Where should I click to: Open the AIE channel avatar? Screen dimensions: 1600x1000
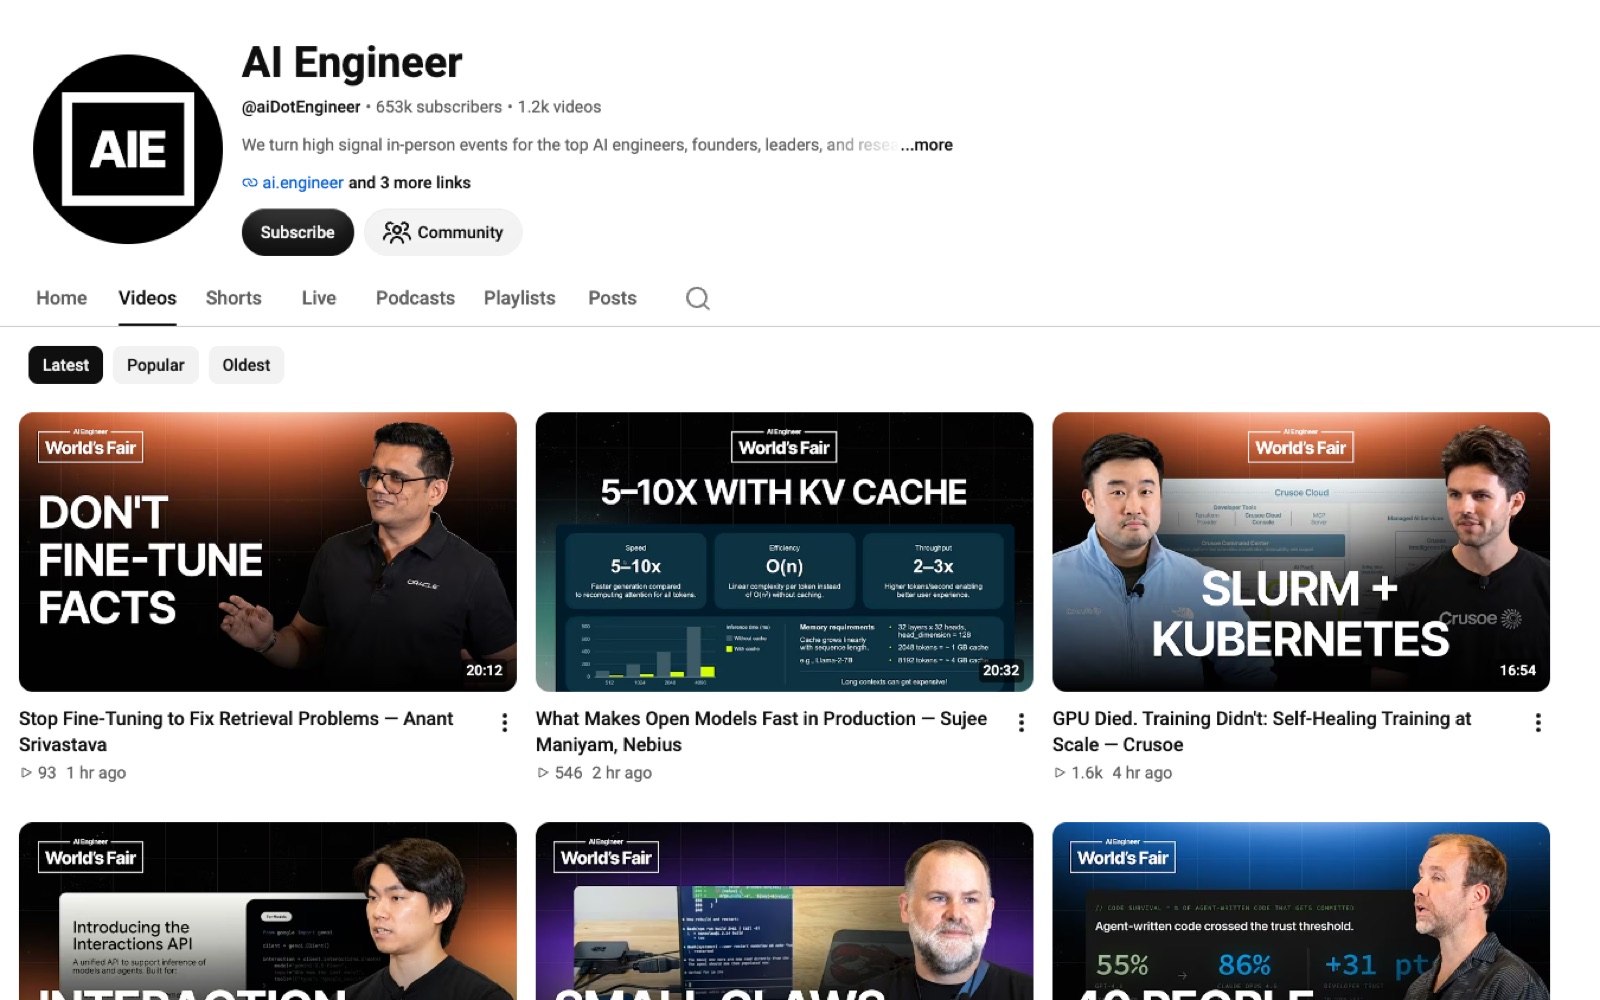click(128, 149)
